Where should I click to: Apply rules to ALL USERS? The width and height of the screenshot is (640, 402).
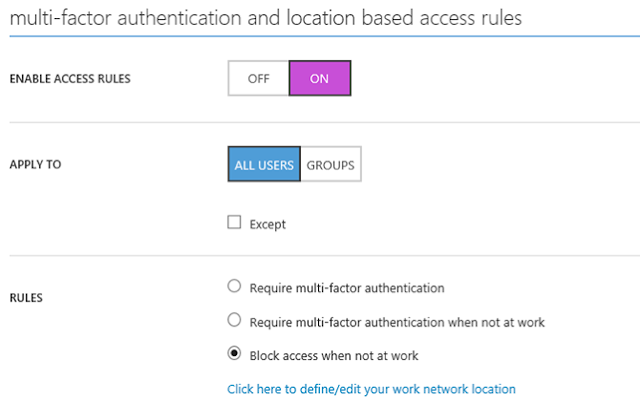point(263,165)
